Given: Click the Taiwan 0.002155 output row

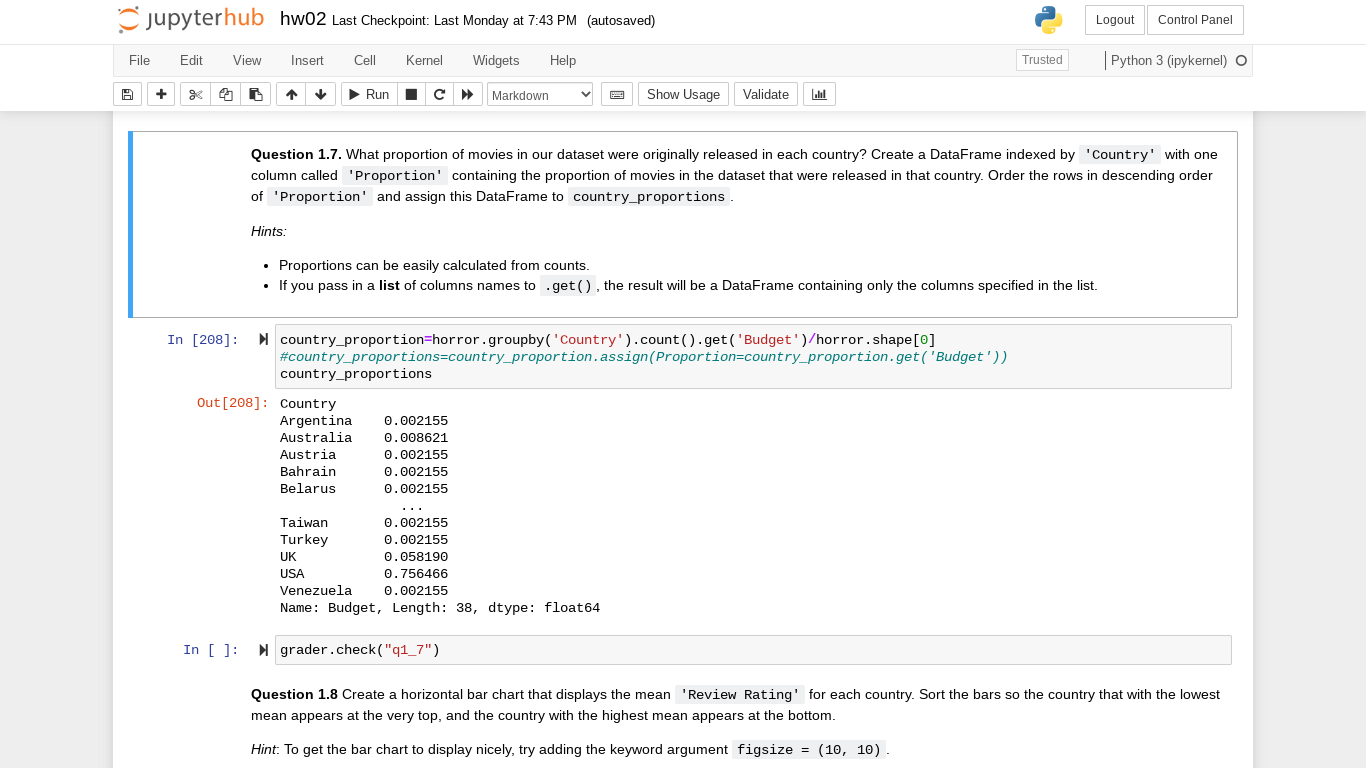Looking at the screenshot, I should [364, 523].
